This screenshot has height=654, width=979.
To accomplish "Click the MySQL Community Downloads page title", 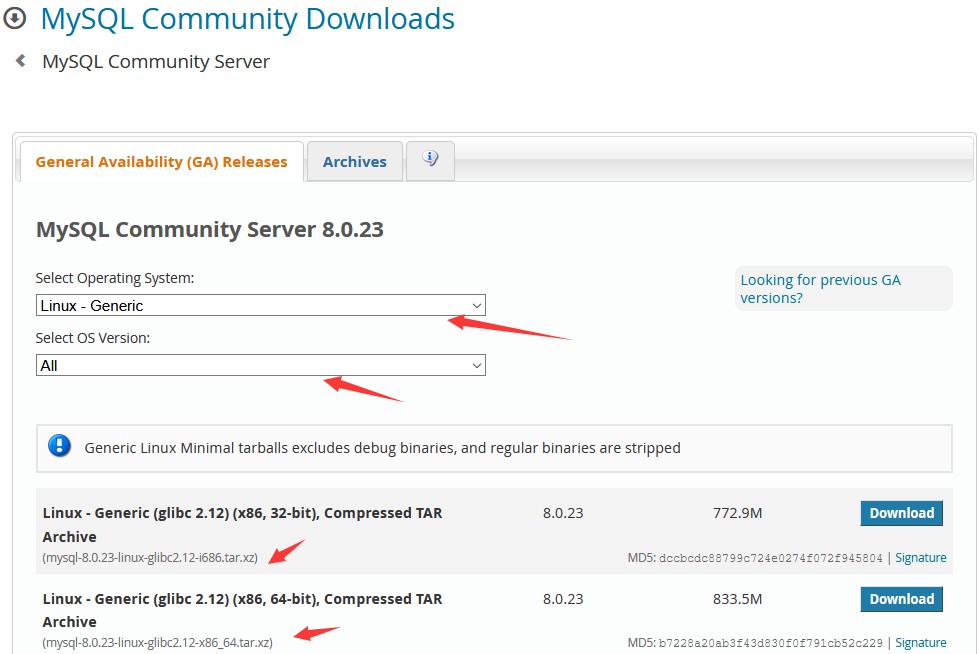I will pyautogui.click(x=246, y=18).
